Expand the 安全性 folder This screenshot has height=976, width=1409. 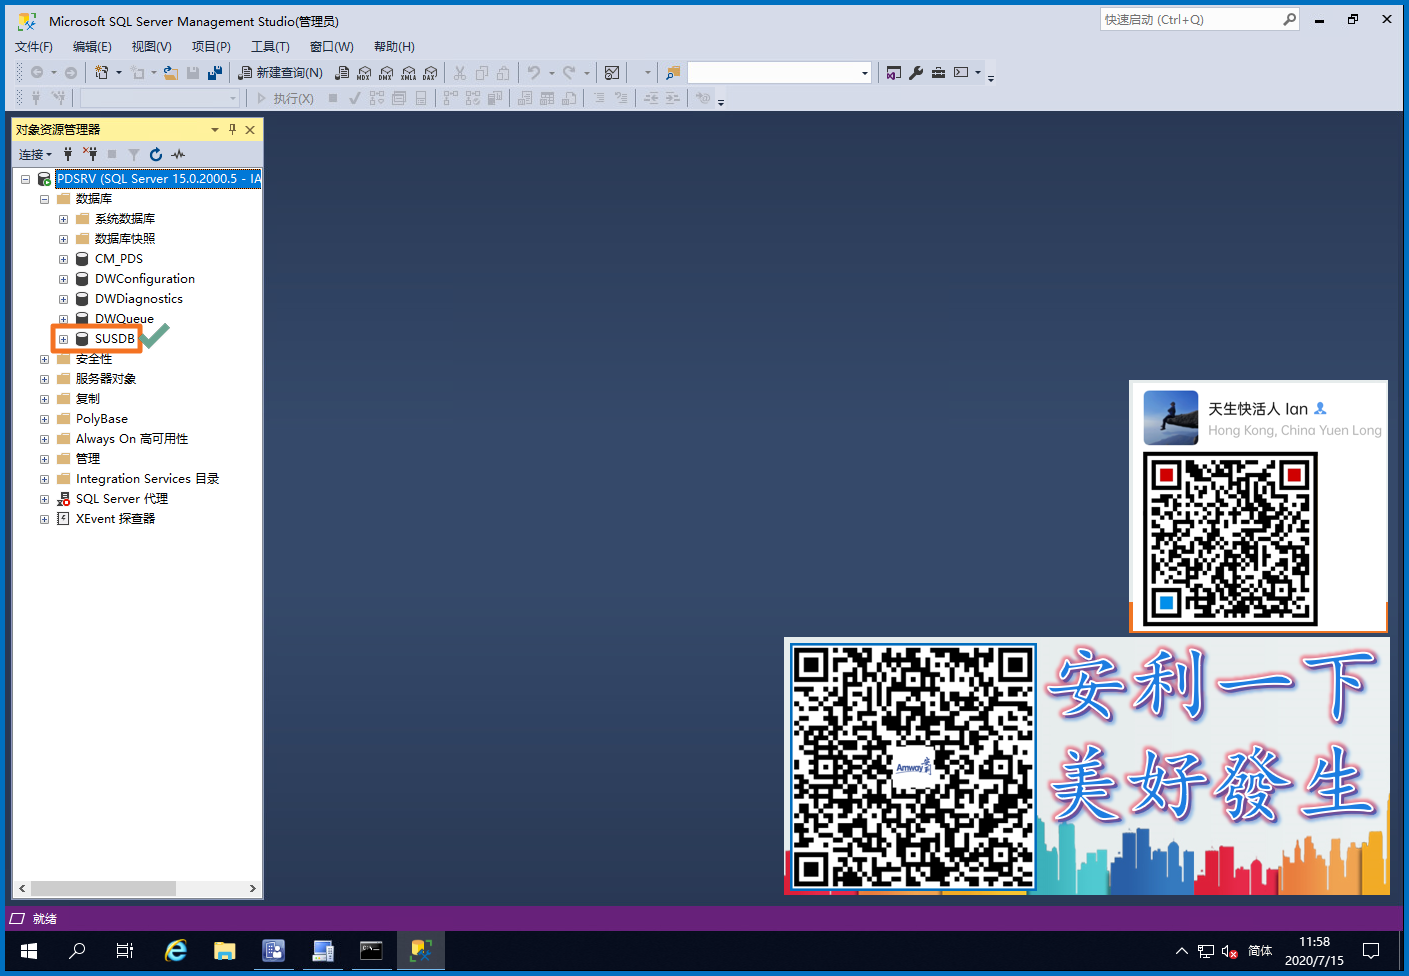[44, 359]
